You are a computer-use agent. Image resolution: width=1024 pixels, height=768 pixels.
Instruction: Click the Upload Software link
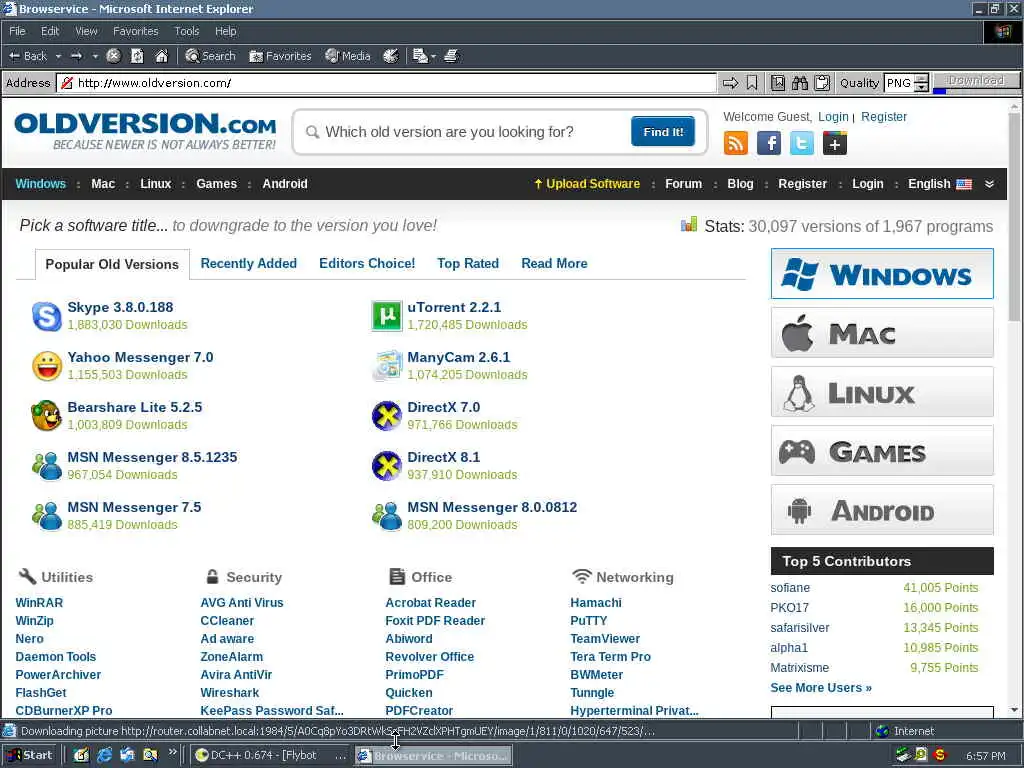tap(587, 184)
